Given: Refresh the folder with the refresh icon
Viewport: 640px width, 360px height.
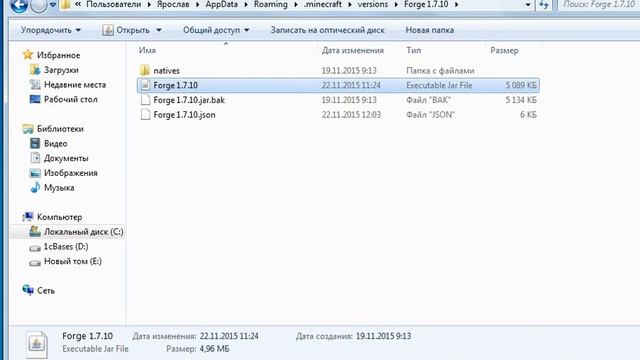Looking at the screenshot, I should point(544,5).
